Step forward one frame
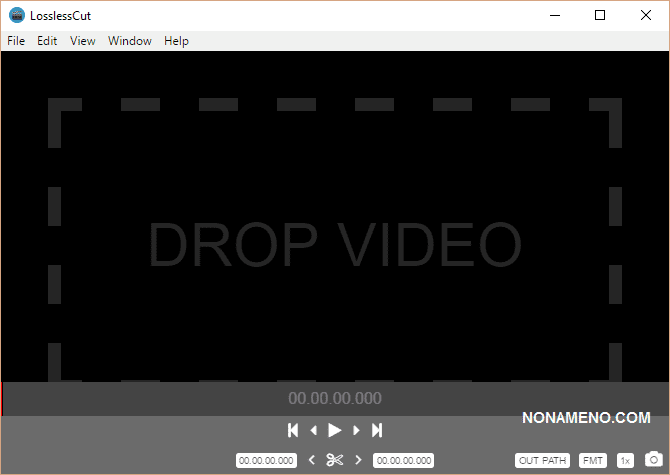Screen dimensions: 670x475 [x=357, y=430]
